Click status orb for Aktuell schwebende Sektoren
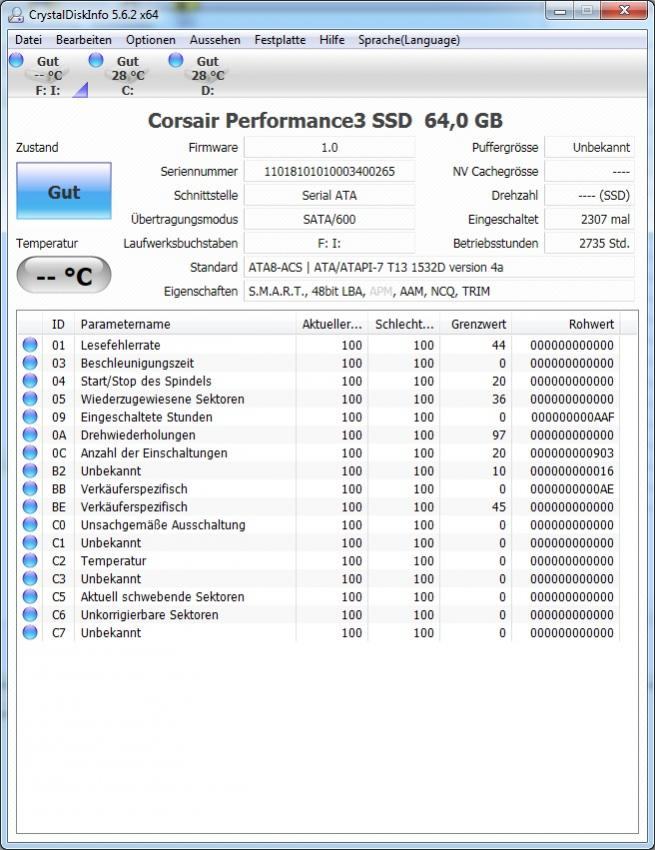 pos(30,596)
